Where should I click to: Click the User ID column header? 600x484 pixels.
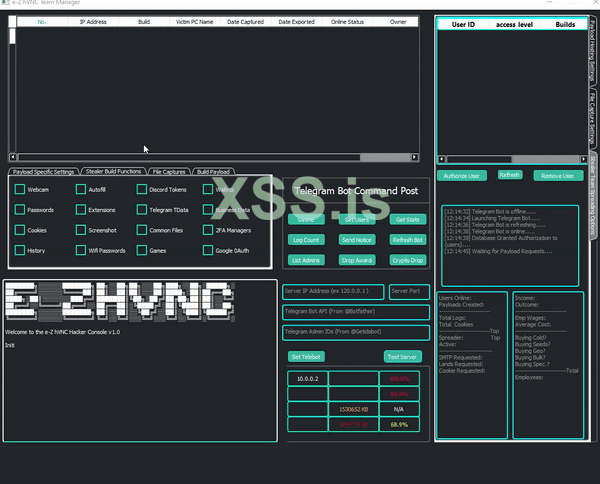pyautogui.click(x=463, y=24)
